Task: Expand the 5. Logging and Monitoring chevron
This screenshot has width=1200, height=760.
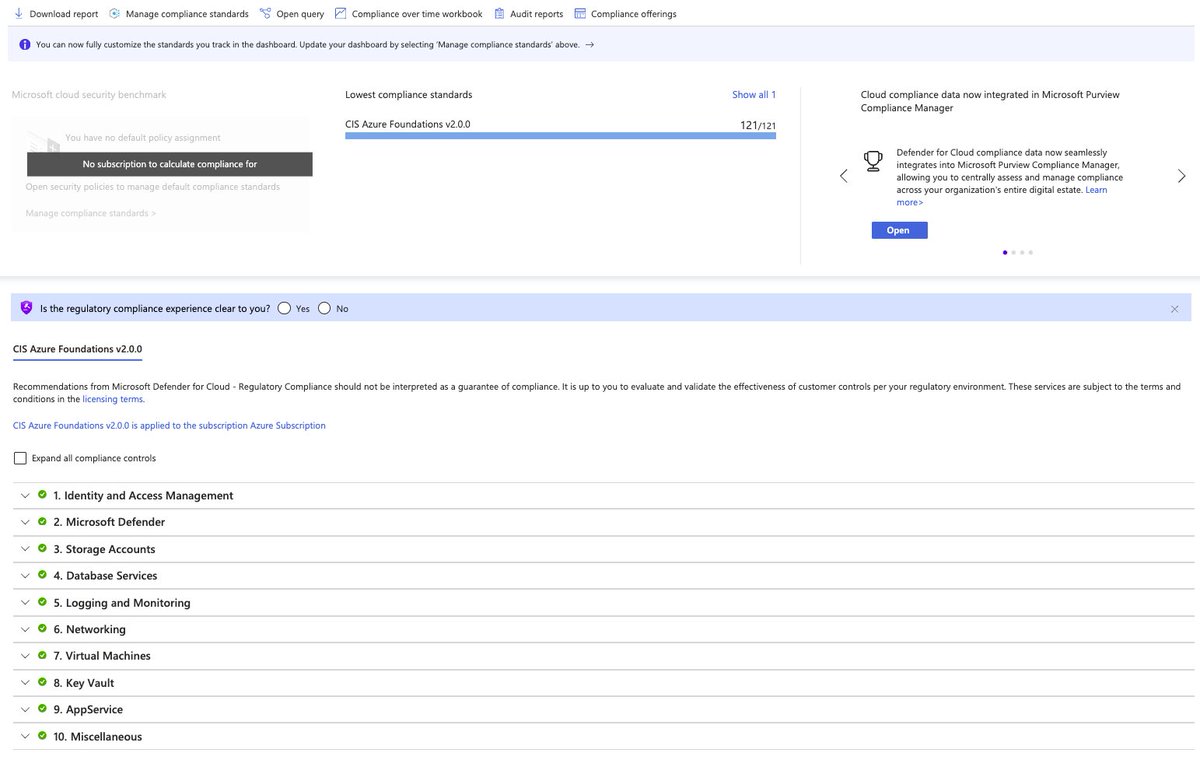Action: tap(24, 603)
